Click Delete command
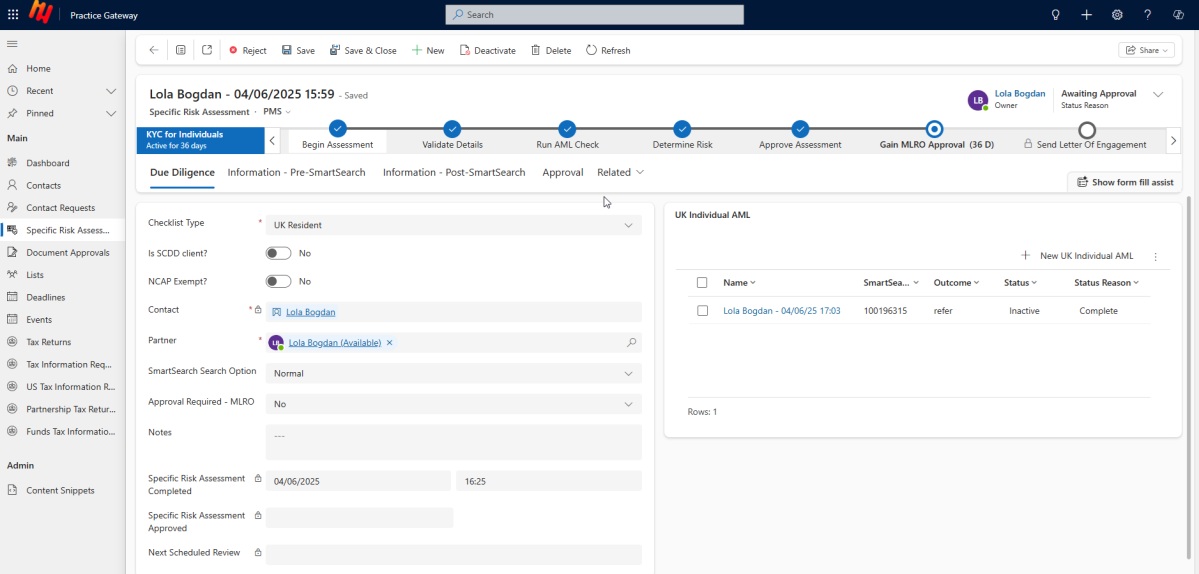 coord(551,50)
